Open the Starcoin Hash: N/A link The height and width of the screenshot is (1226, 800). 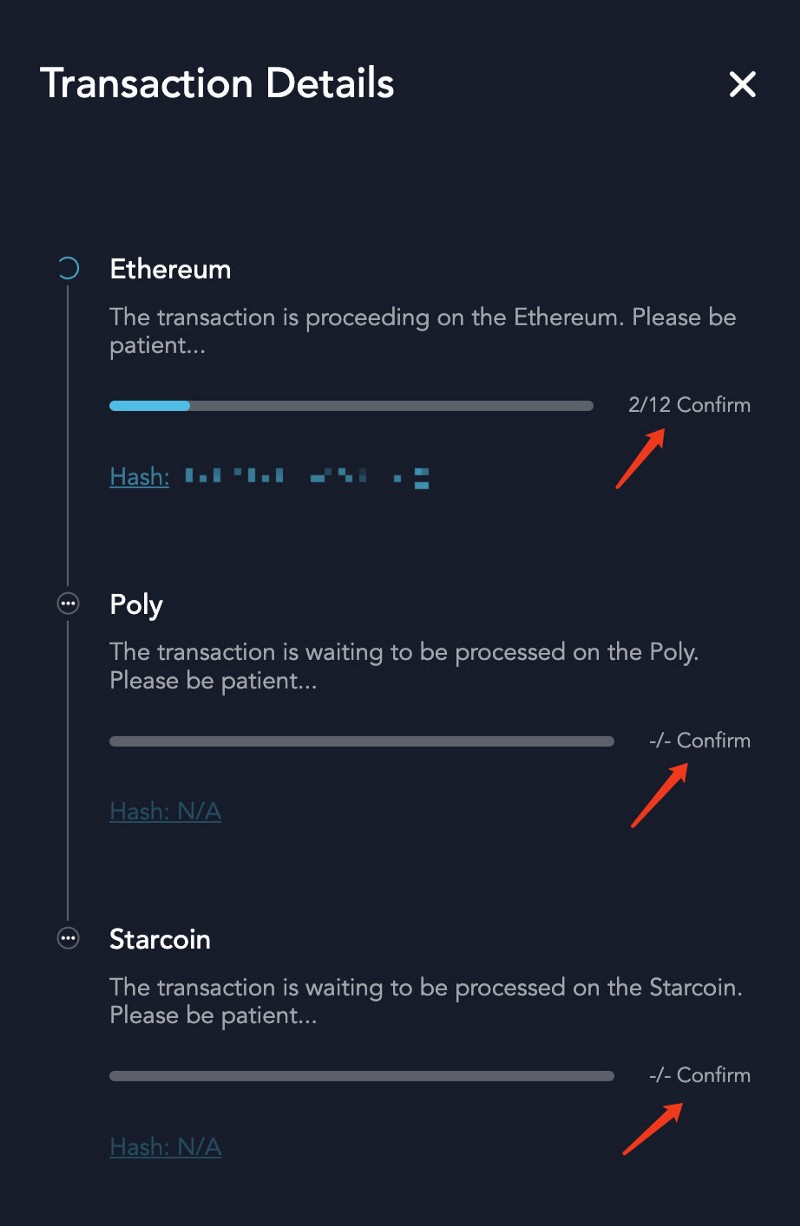pyautogui.click(x=165, y=1146)
